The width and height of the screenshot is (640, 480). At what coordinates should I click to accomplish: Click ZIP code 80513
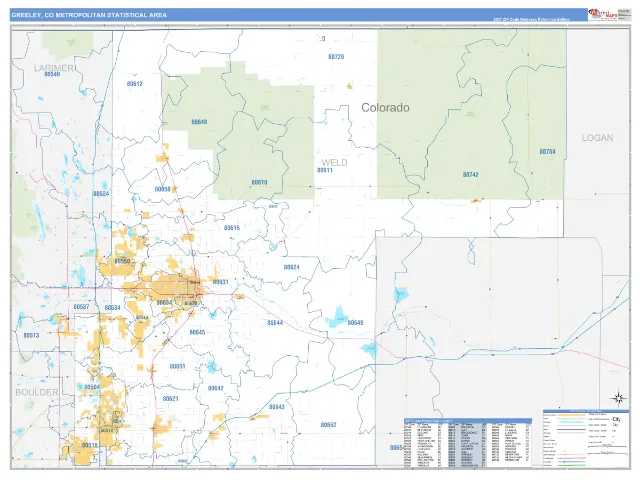point(31,336)
